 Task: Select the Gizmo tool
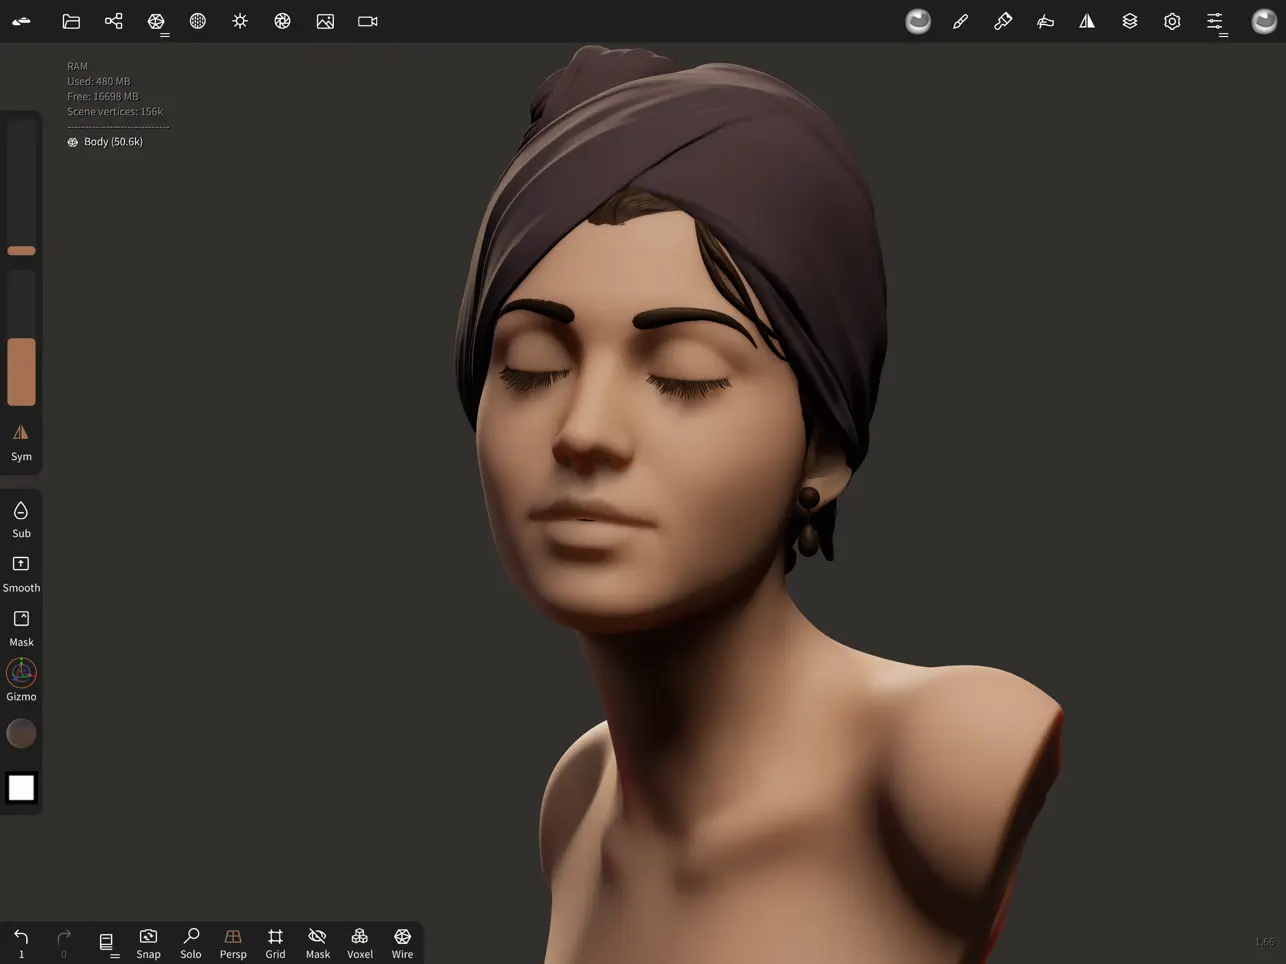pyautogui.click(x=21, y=679)
